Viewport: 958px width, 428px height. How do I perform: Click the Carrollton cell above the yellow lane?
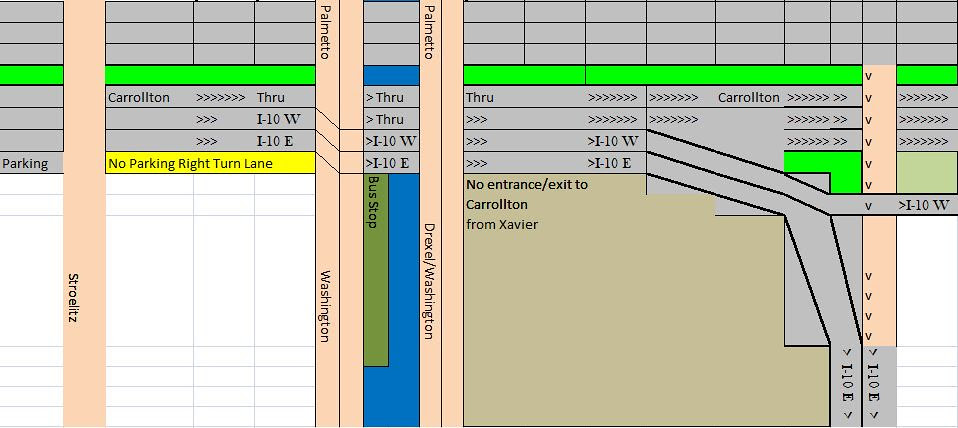150,97
